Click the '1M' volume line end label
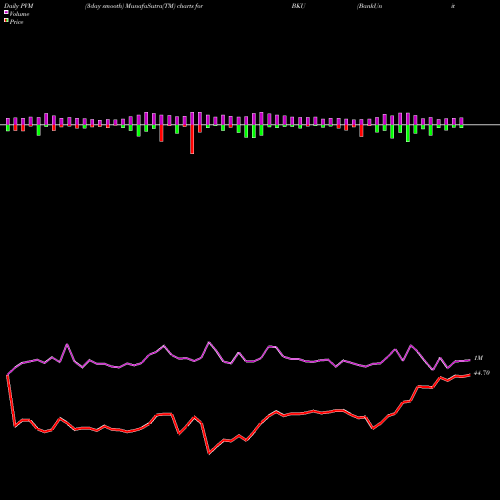The height and width of the screenshot is (500, 500). (x=478, y=358)
